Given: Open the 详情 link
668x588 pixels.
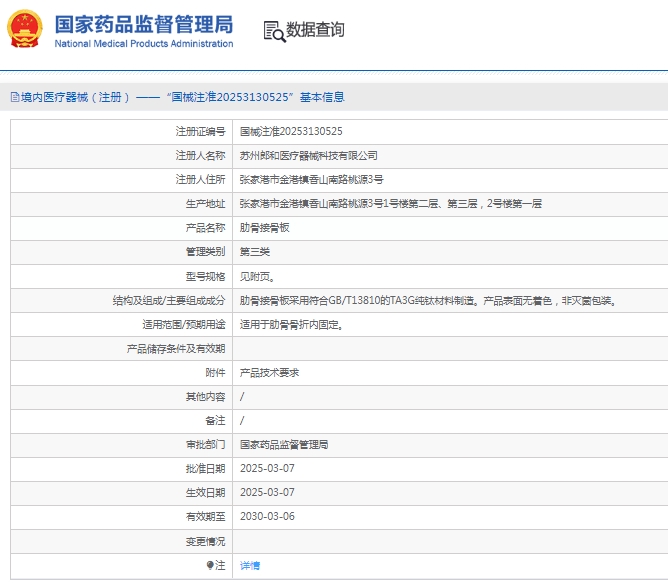Looking at the screenshot, I should (250, 565).
